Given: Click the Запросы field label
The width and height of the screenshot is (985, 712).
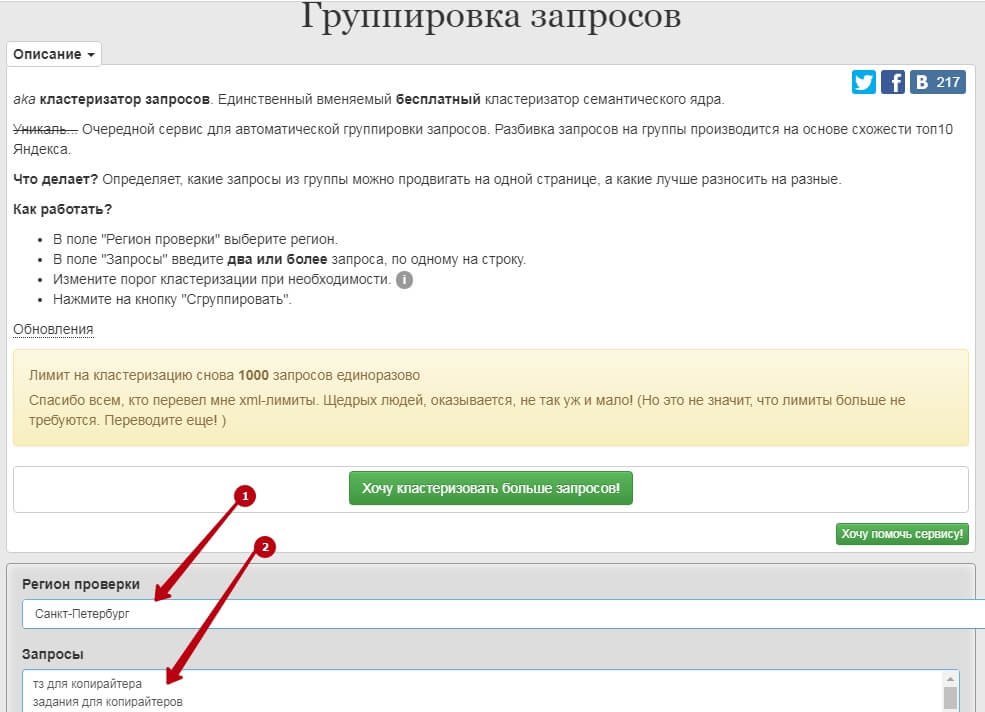Looking at the screenshot, I should [x=53, y=654].
